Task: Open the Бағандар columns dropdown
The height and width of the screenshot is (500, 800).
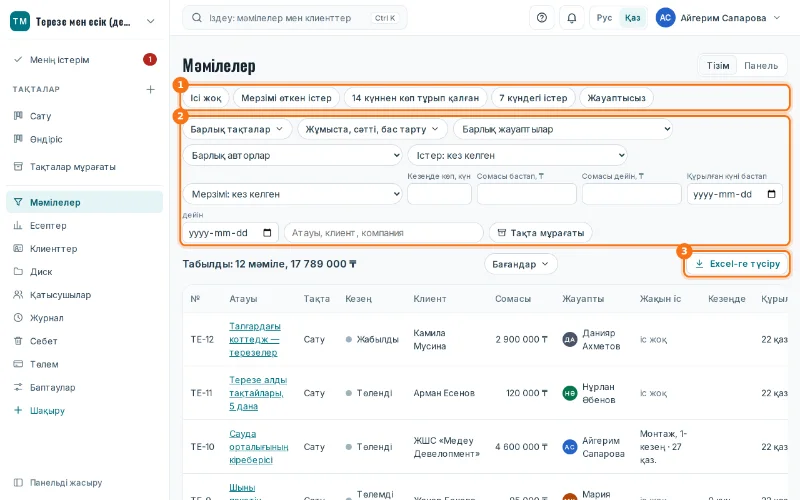Action: click(x=520, y=264)
